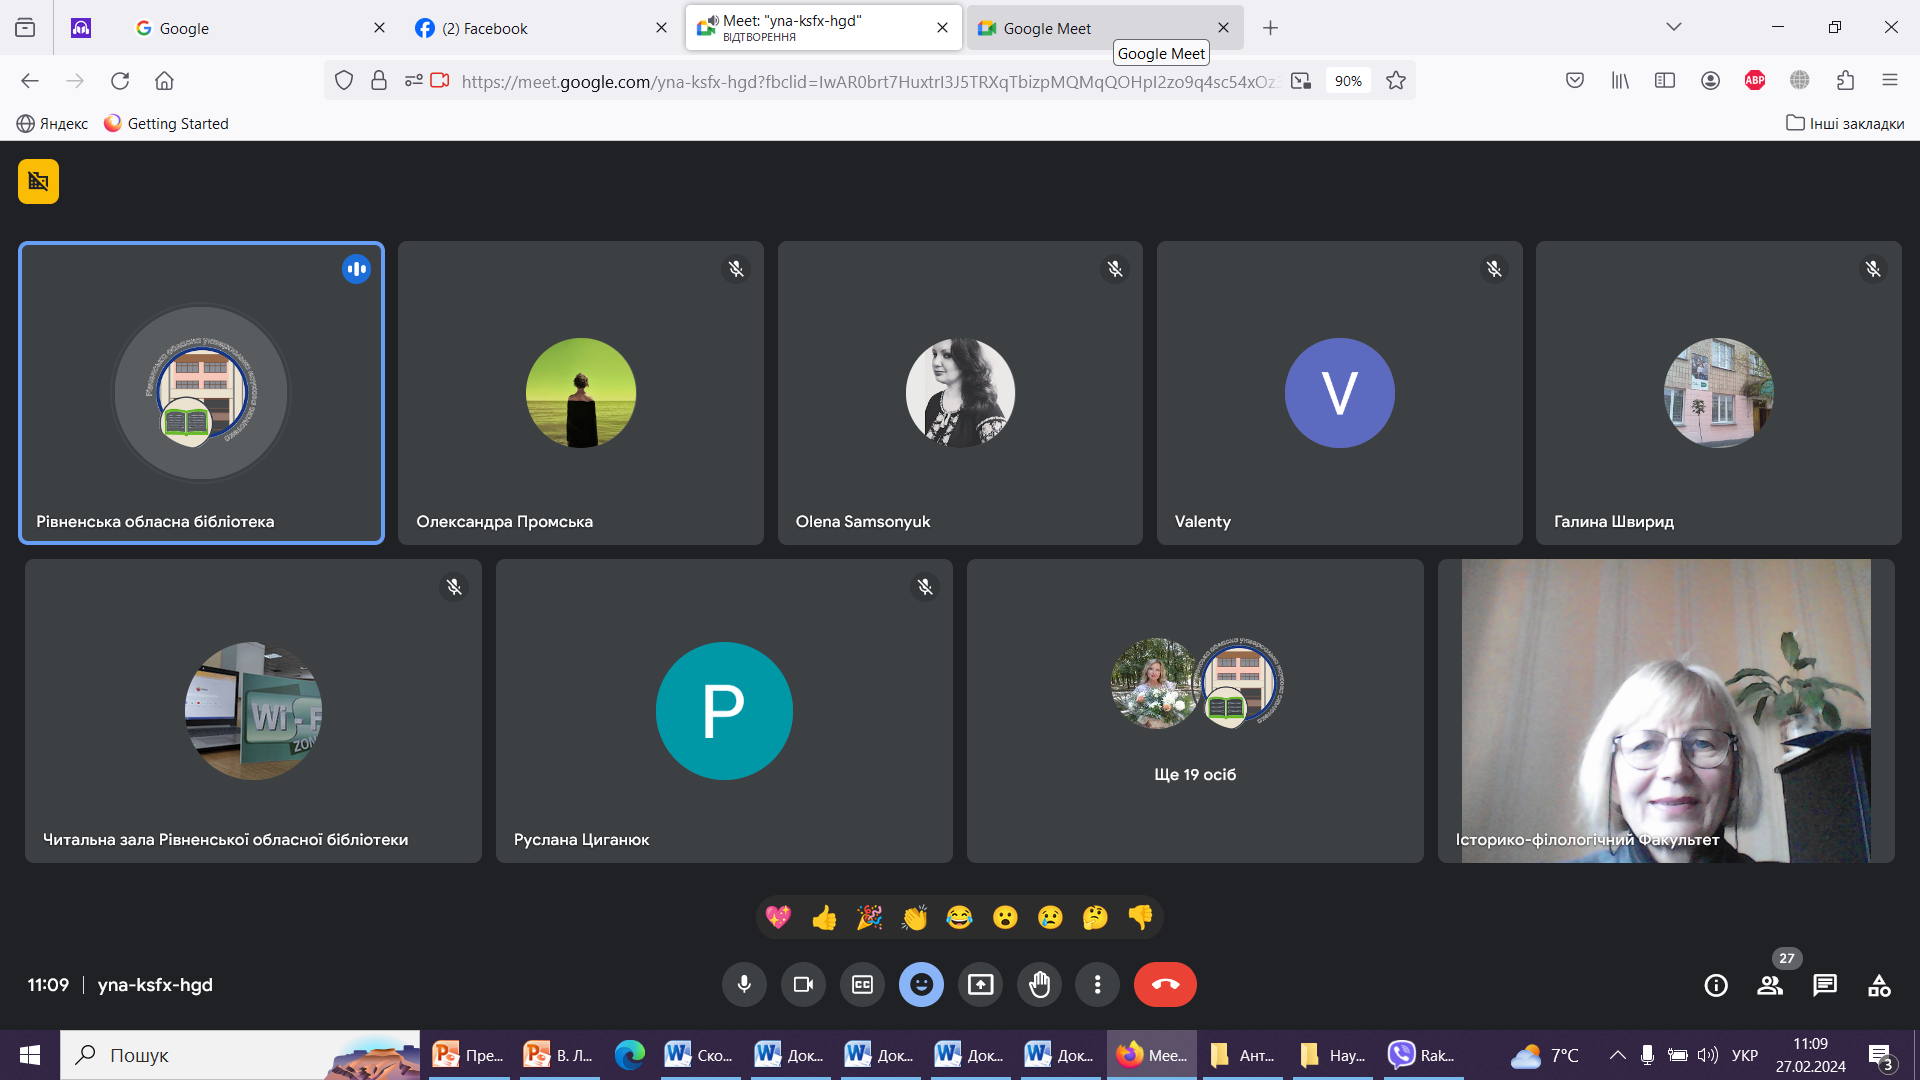
Task: Send the clapping hands reaction
Action: pyautogui.click(x=914, y=917)
